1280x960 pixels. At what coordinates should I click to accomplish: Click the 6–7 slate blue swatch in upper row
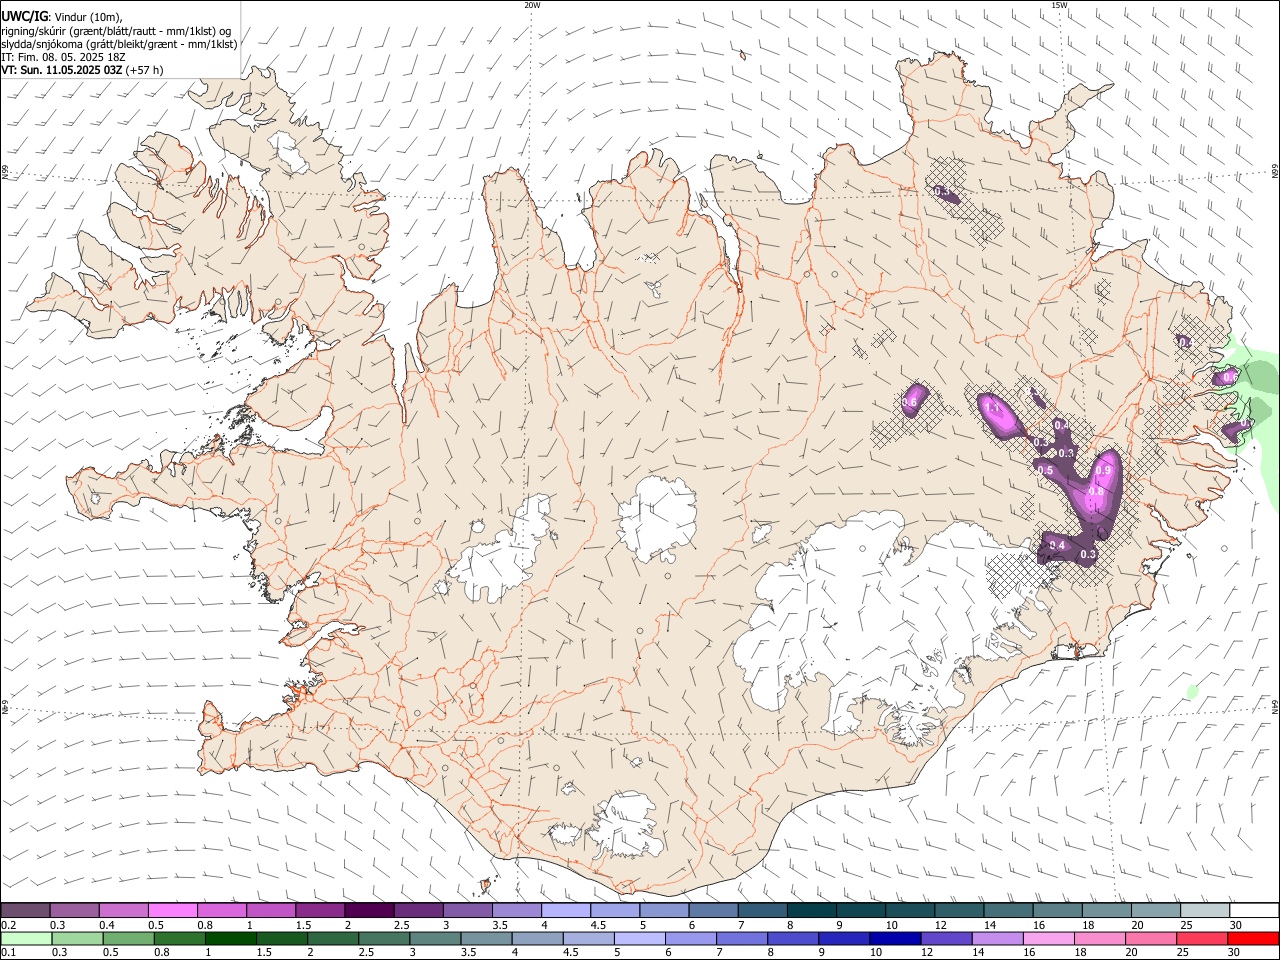coord(713,910)
